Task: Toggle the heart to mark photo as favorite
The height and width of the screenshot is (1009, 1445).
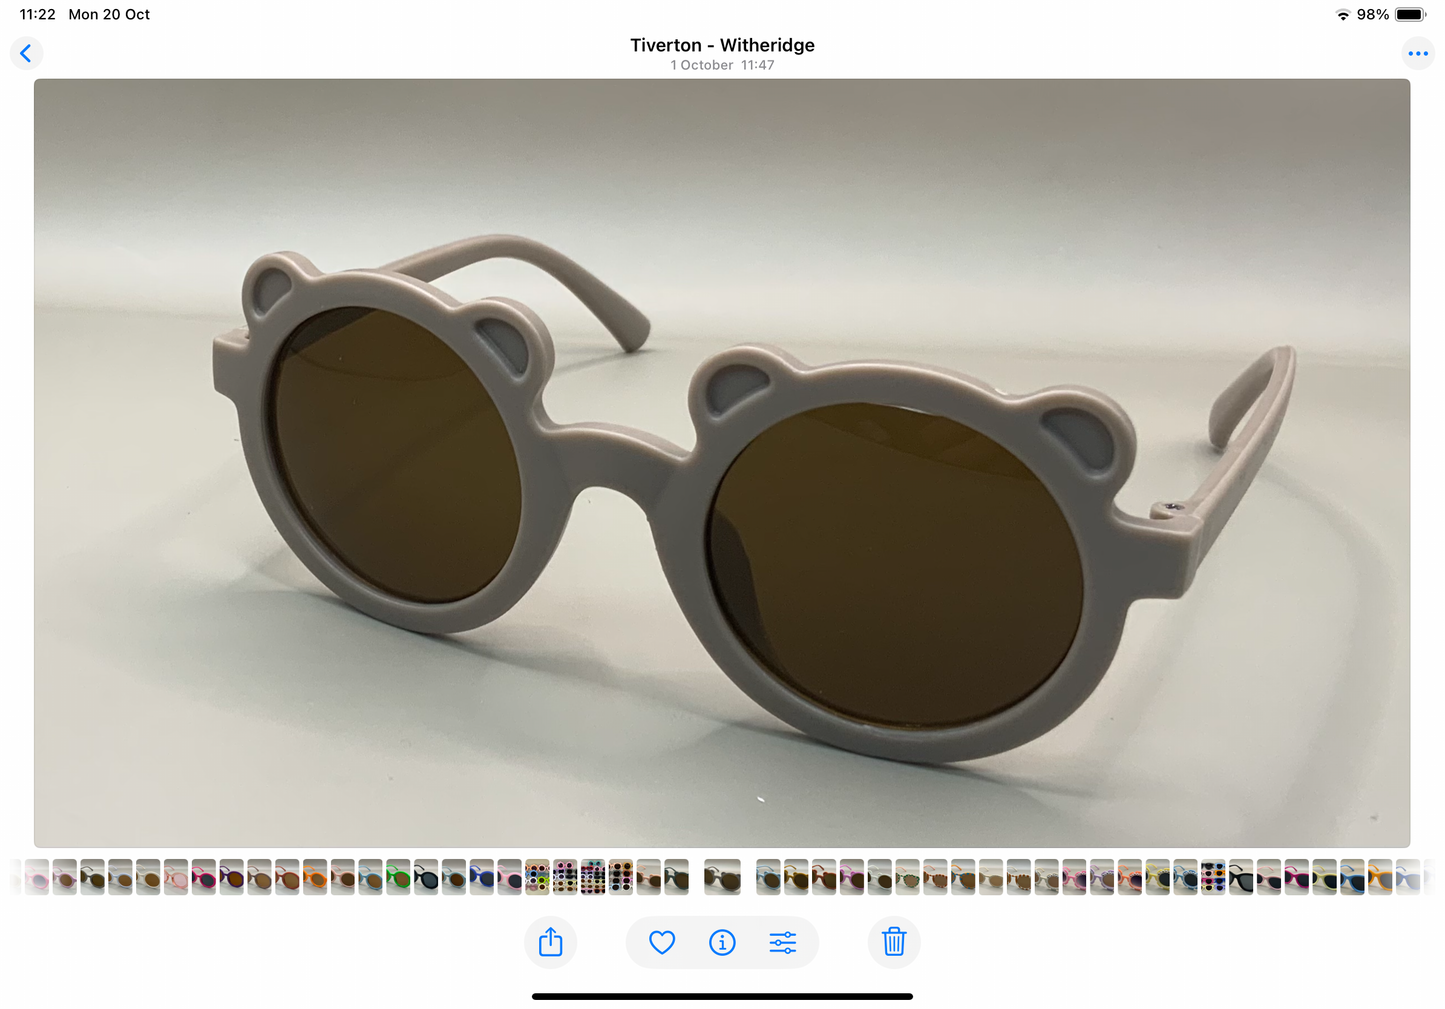Action: pos(660,942)
